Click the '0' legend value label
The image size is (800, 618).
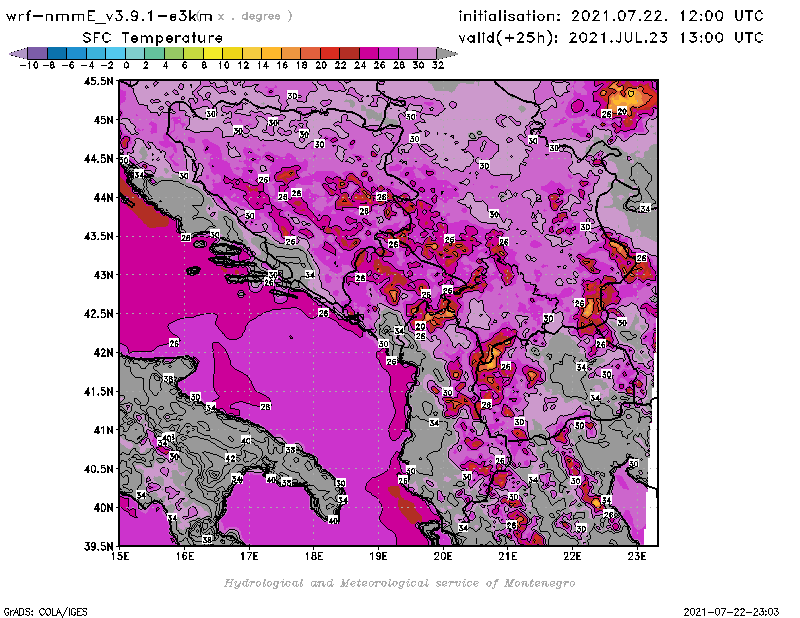coord(126,65)
